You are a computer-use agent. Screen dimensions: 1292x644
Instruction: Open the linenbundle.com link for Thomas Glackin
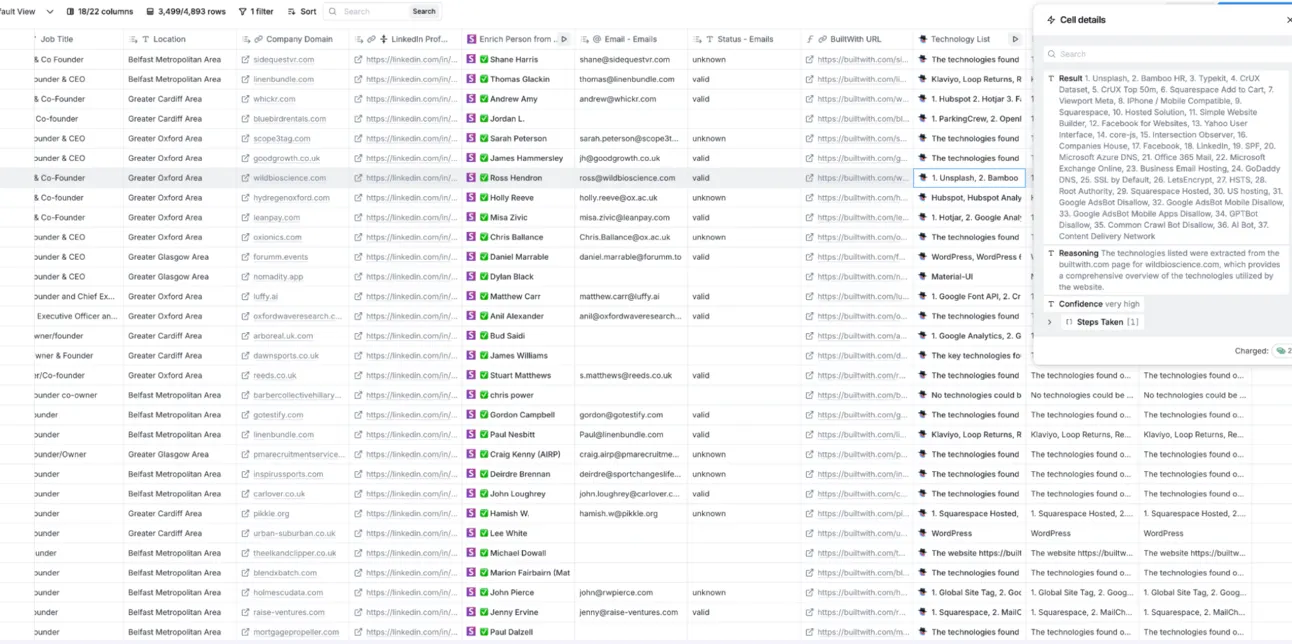coord(283,79)
